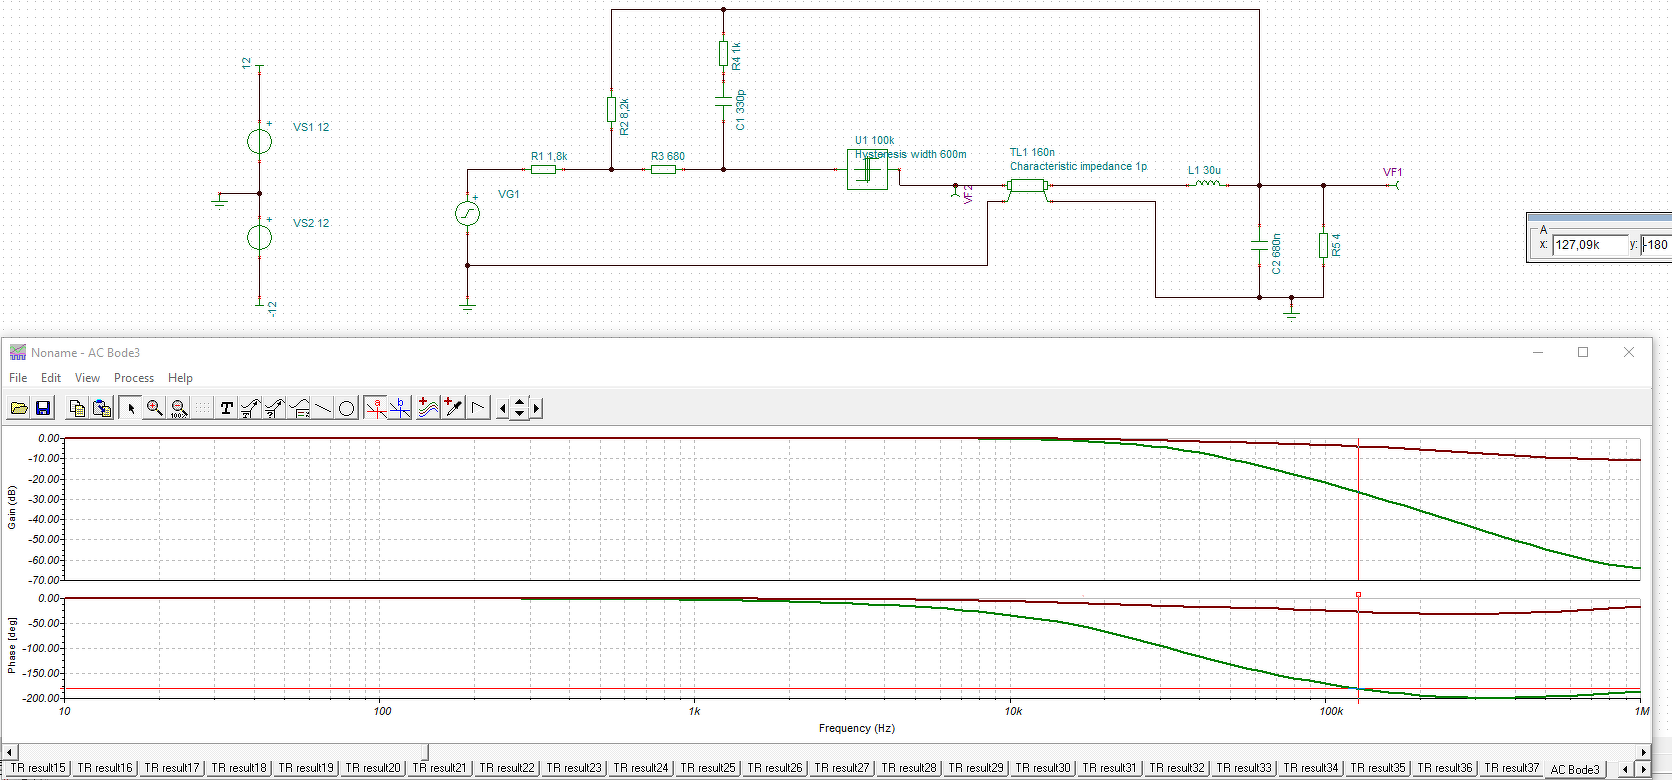1672x780 pixels.
Task: Copy the diagram to clipboard
Action: (x=77, y=408)
